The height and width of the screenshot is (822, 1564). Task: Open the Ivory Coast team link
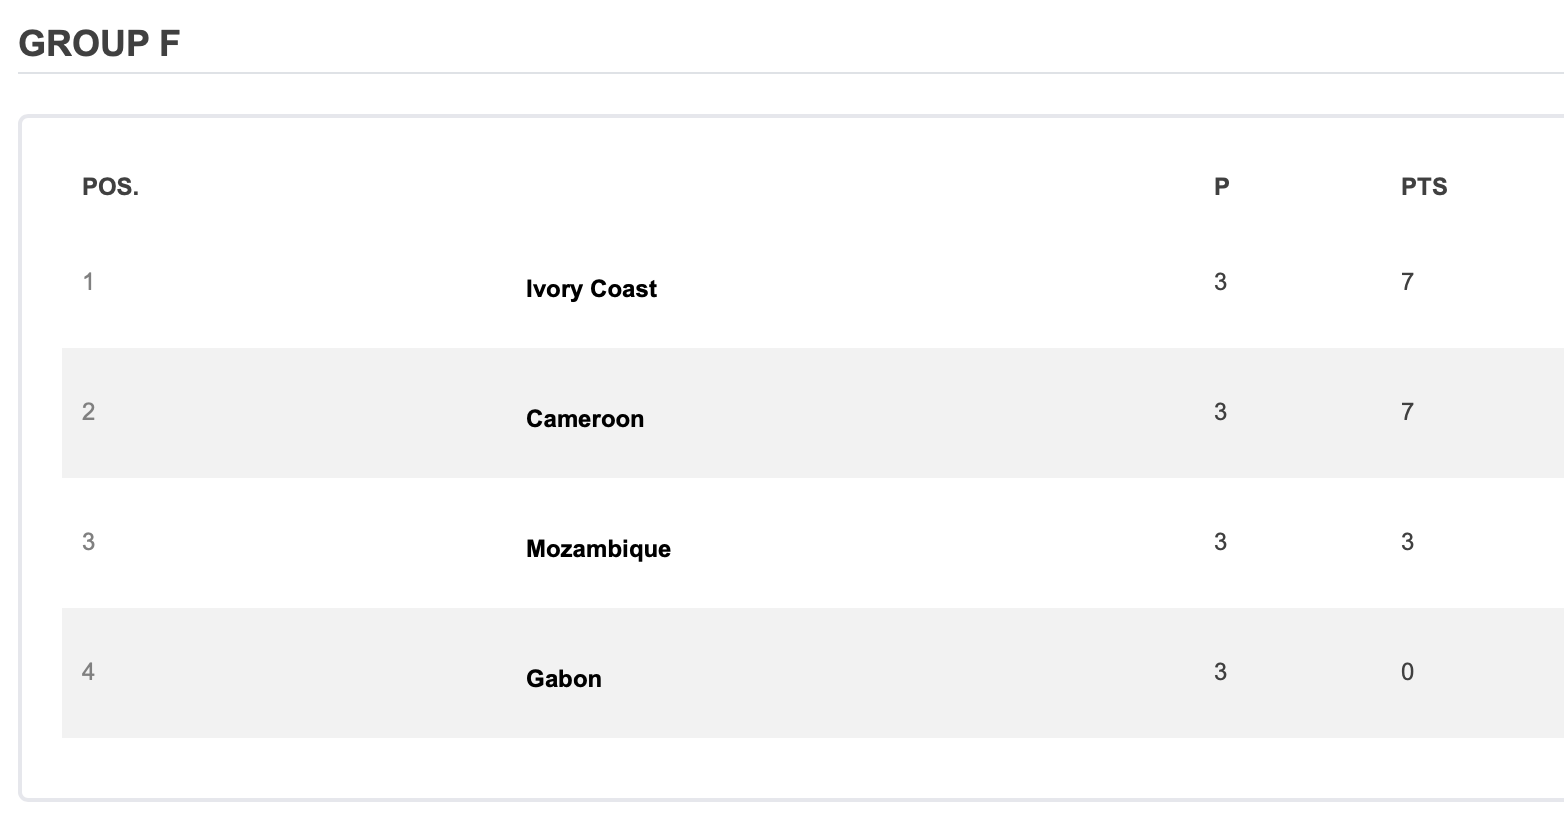(591, 289)
